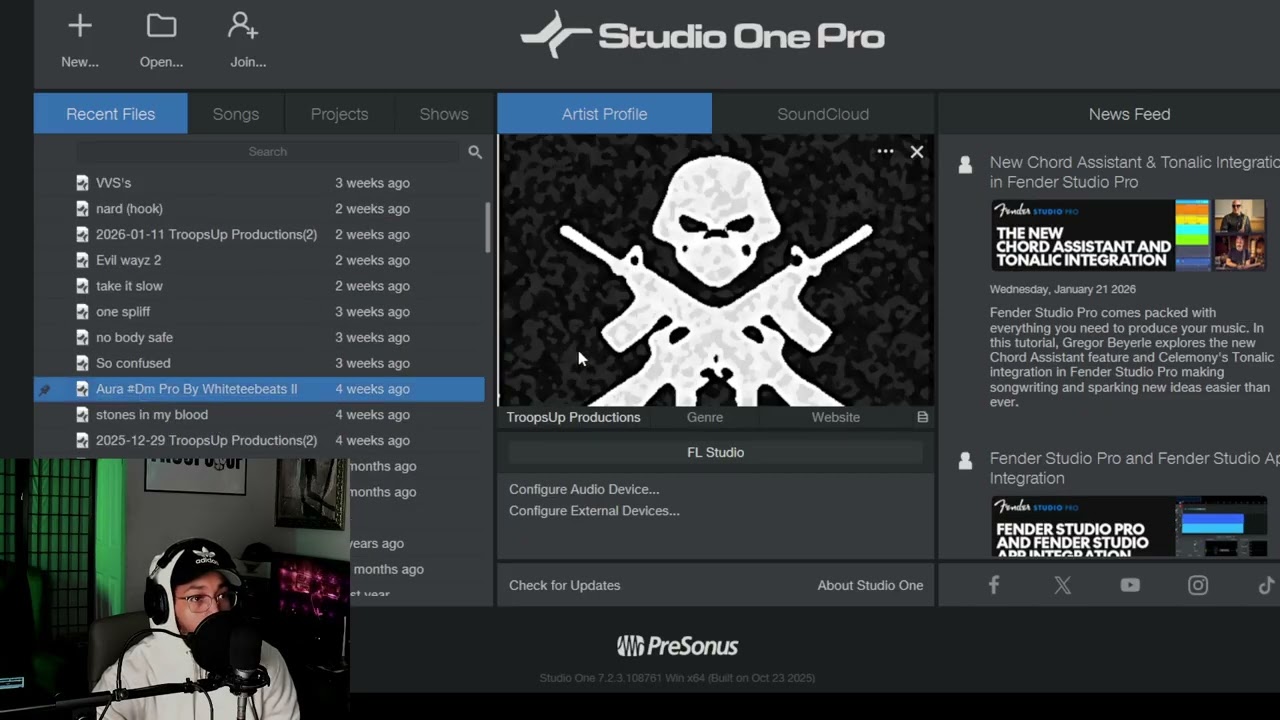
Task: Click Check for Updates
Action: (x=564, y=586)
